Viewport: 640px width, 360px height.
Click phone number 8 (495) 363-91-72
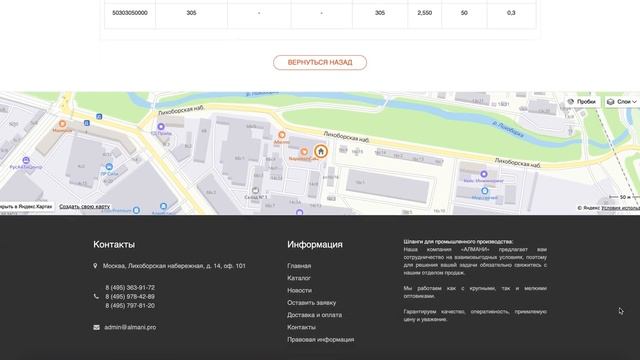pos(130,287)
